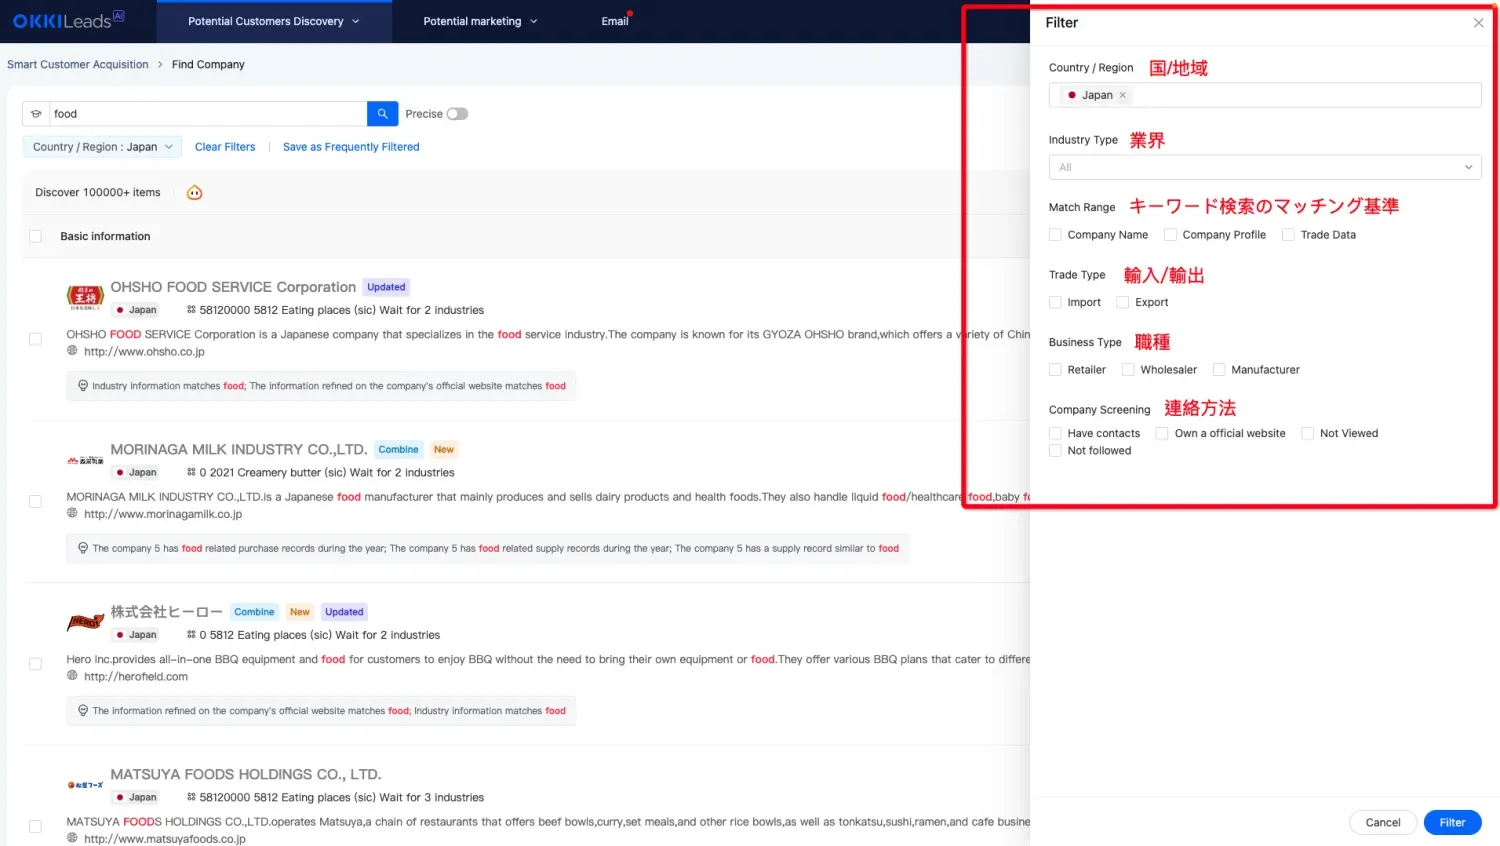Click the OHSHO FOOD SERVICE company logo

click(85, 297)
